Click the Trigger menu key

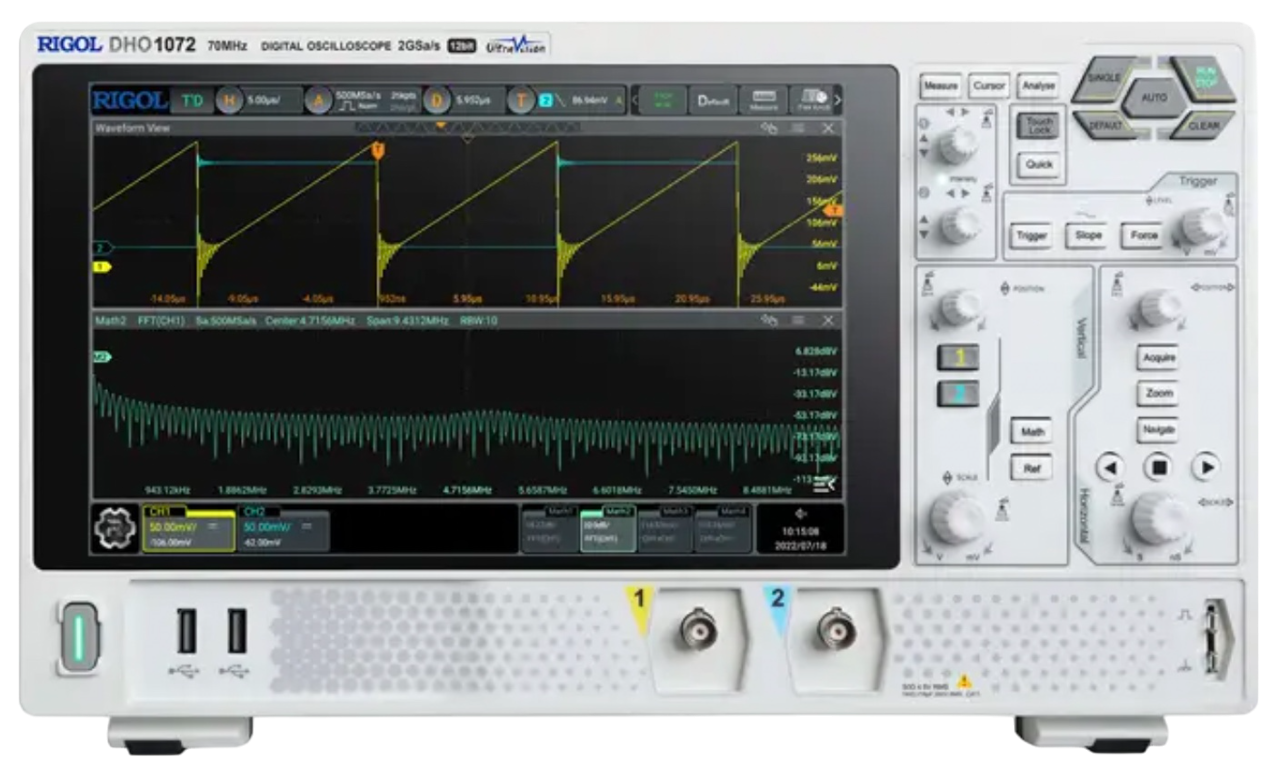click(1031, 236)
